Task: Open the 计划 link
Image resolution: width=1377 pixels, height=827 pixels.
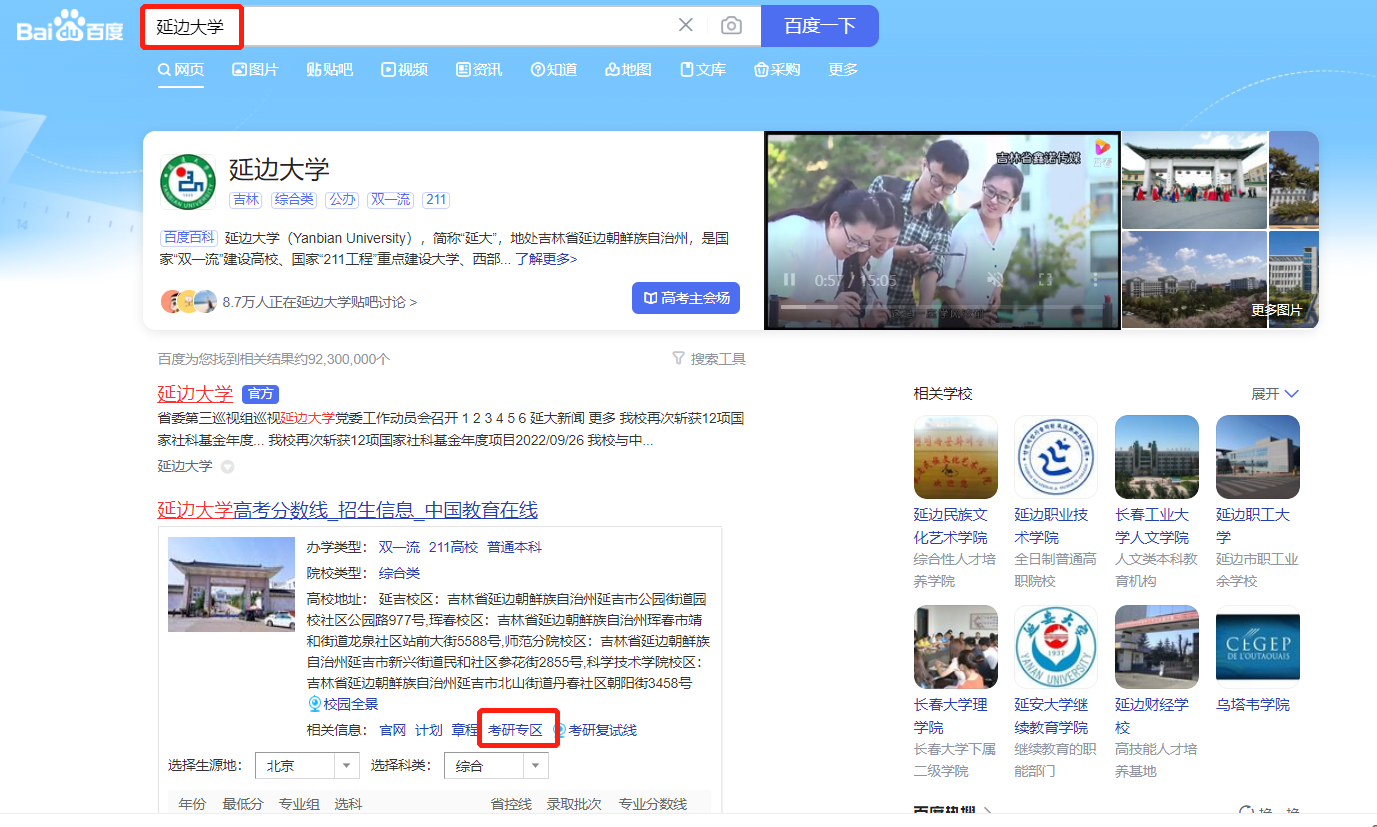Action: point(429,730)
